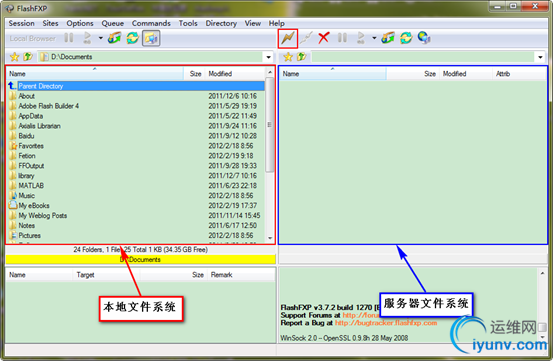Image resolution: width=553 pixels, height=361 pixels.
Task: Click the Disconnect icon in remote toolbar
Action: coord(306,38)
